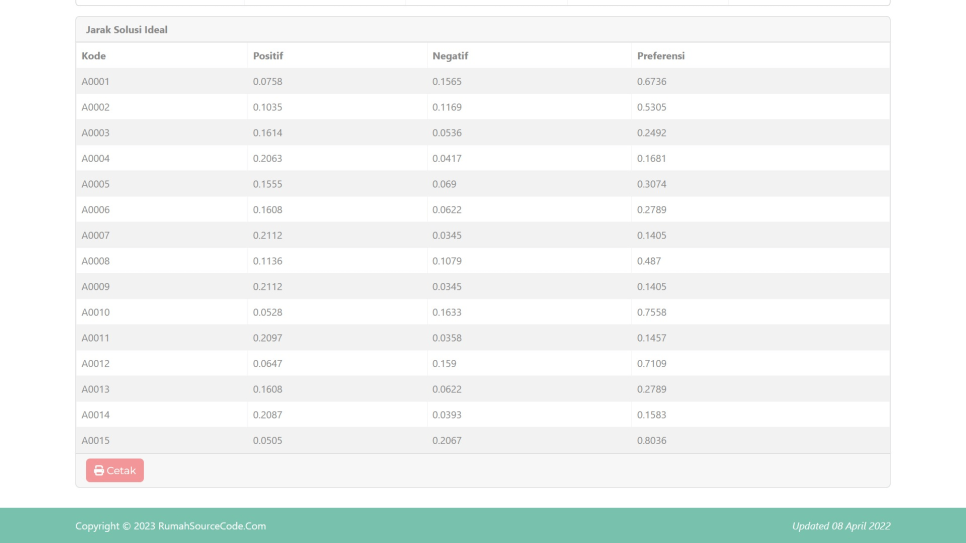Image resolution: width=966 pixels, height=543 pixels.
Task: Select the A0015 code cell
Action: [95, 440]
